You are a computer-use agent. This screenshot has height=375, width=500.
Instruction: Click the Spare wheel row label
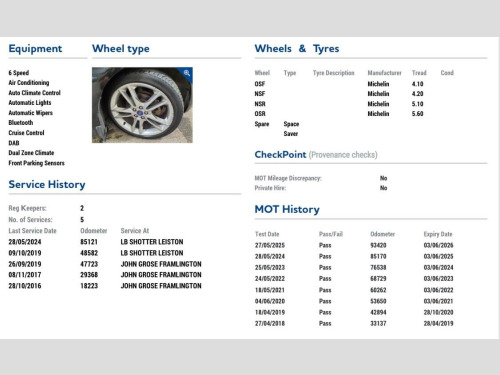coord(262,124)
